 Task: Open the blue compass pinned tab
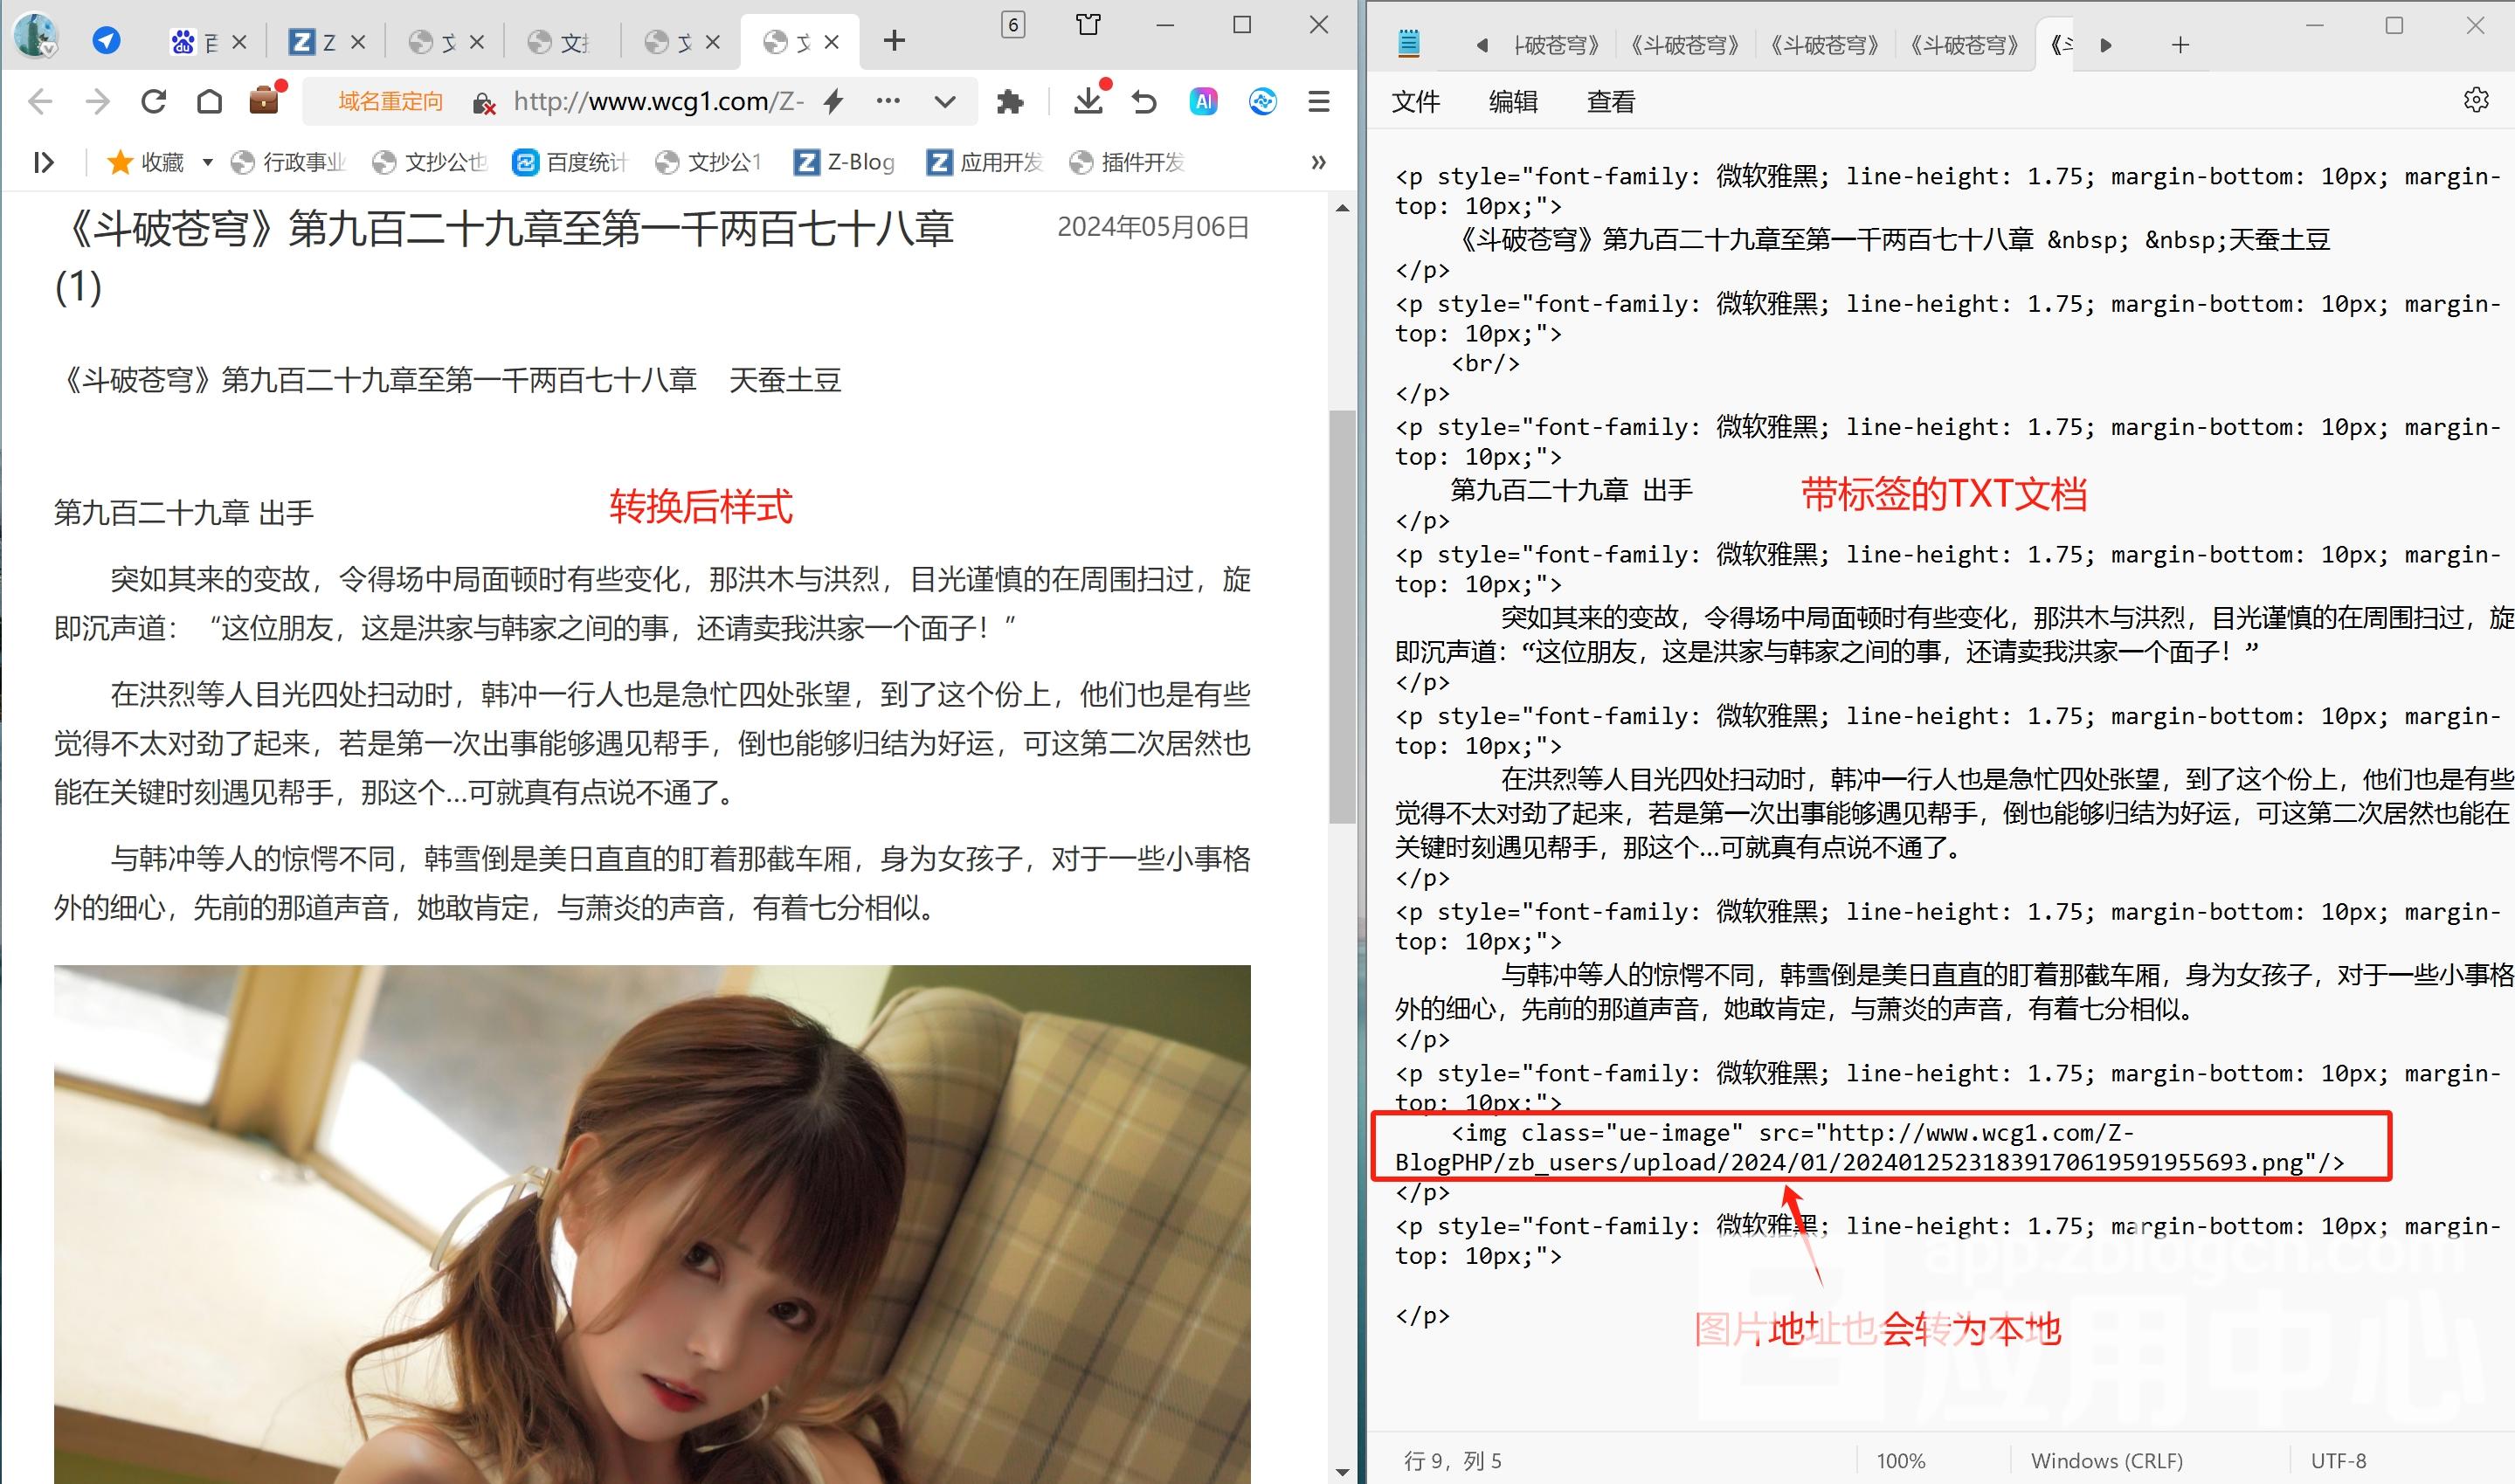(107, 41)
